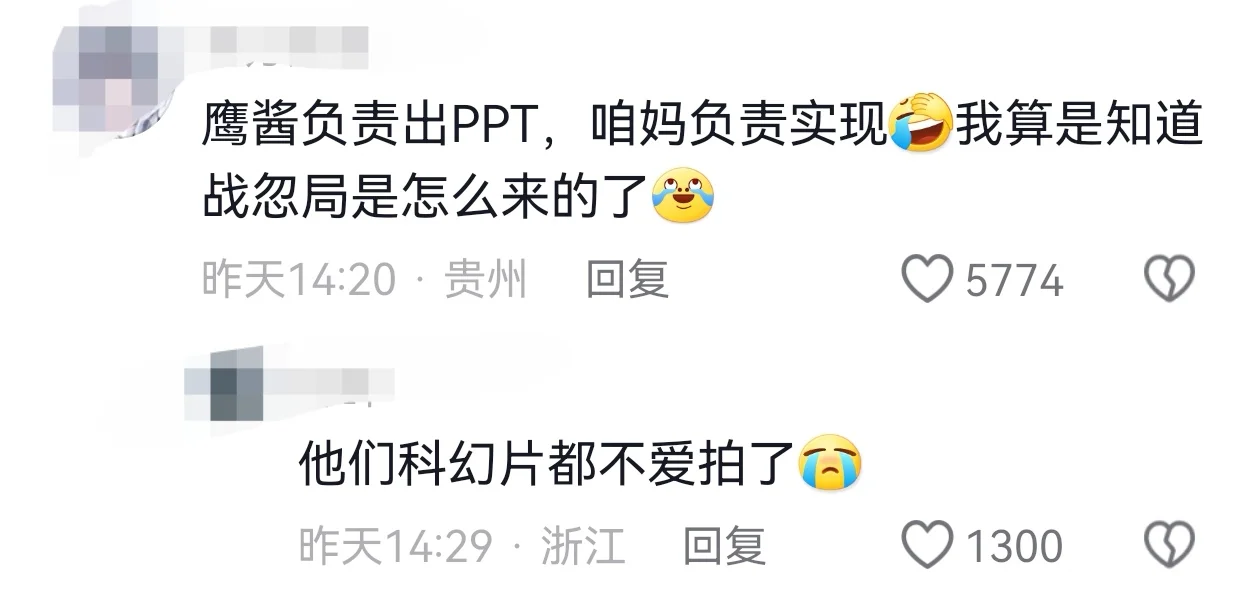This screenshot has width=1260, height=616.
Task: Click the teary smiling emoji after 怎么来的了
Action: (x=683, y=195)
